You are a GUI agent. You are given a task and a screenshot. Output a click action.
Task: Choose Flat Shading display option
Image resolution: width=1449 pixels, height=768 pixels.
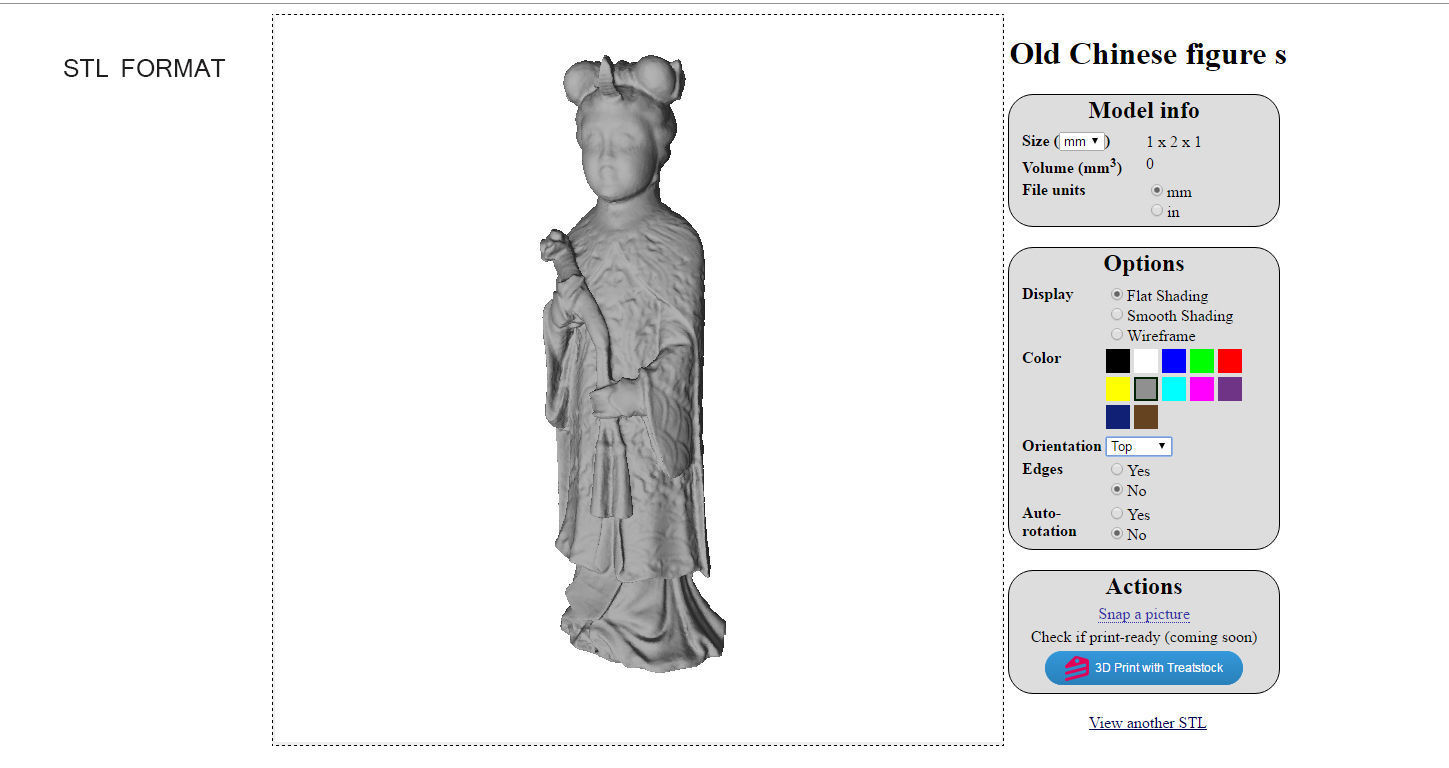[x=1117, y=294]
